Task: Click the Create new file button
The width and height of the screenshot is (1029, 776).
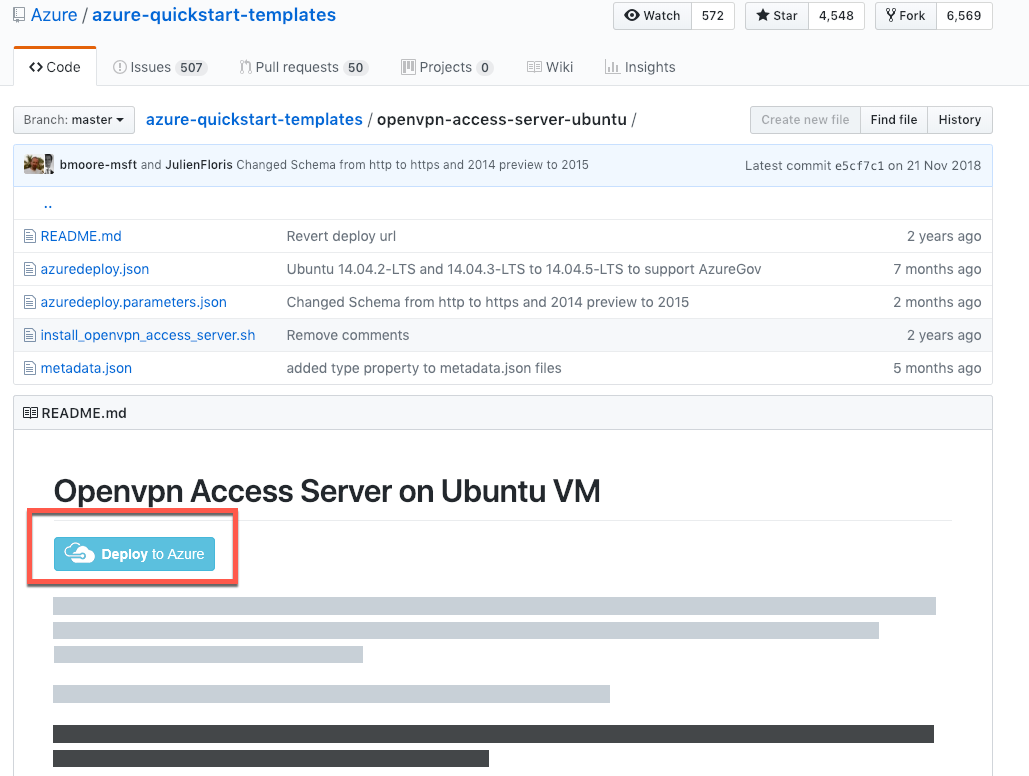Action: [x=805, y=120]
